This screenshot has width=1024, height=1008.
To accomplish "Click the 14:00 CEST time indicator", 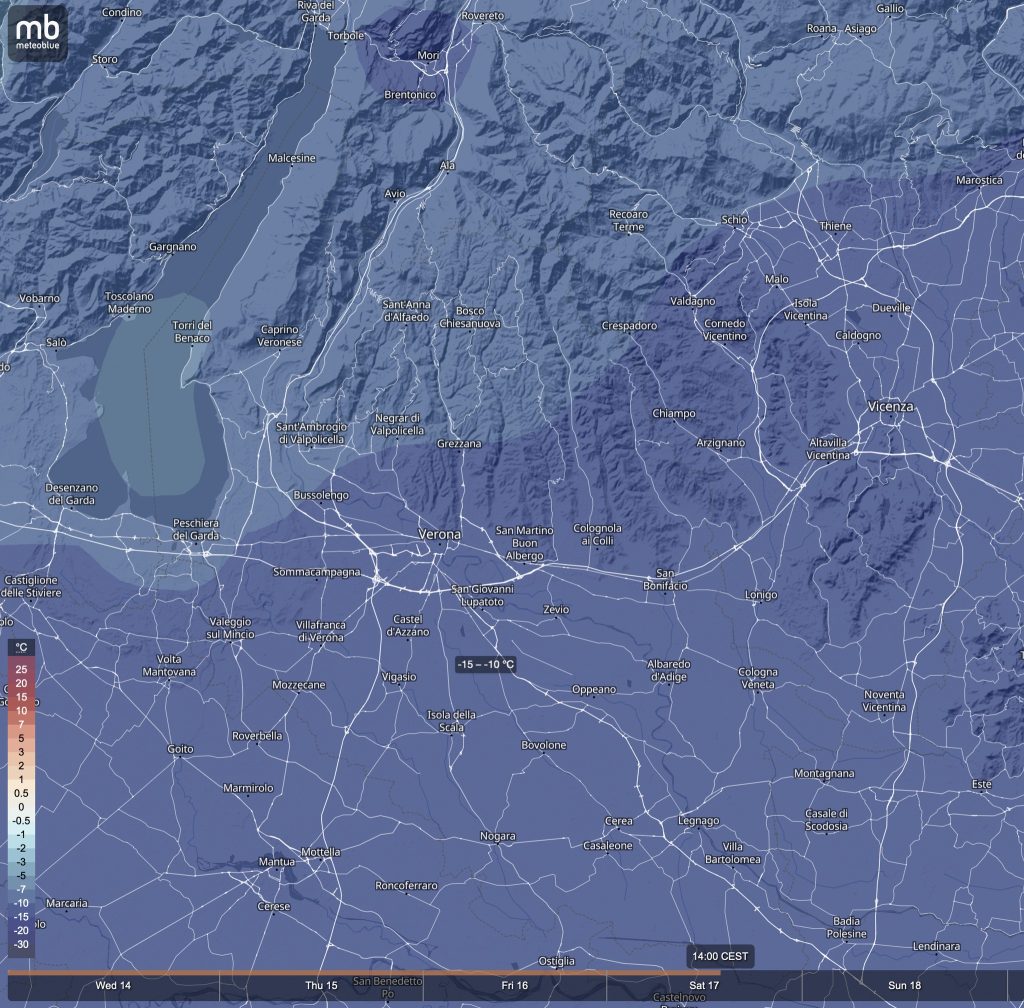I will [x=718, y=956].
